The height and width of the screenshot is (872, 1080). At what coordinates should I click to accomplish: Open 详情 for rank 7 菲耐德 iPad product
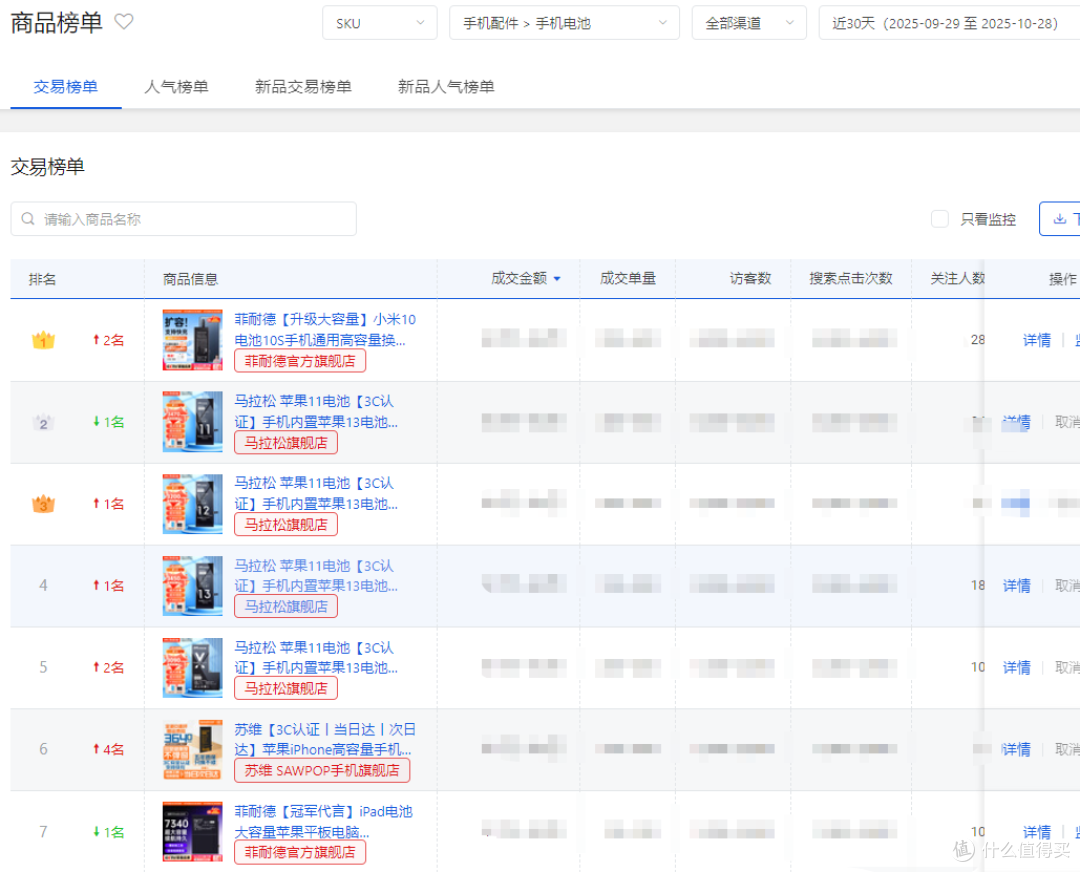1037,832
